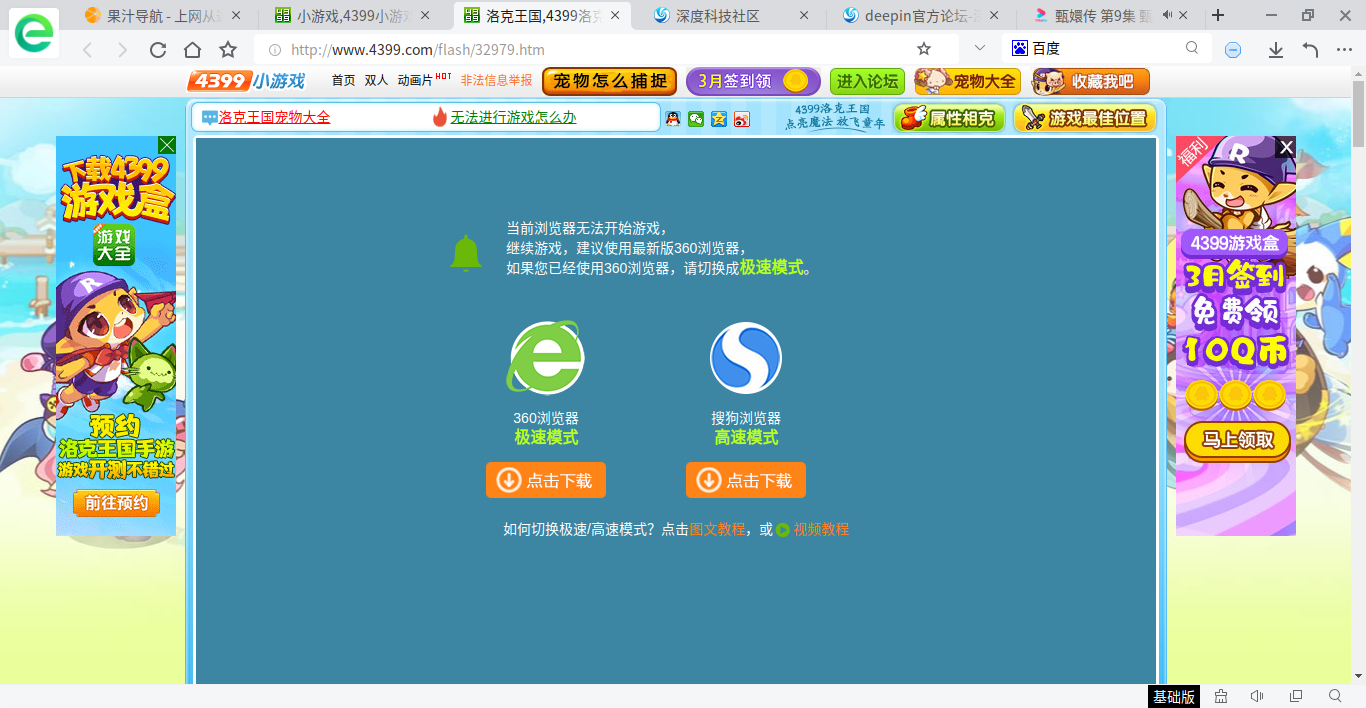Viewport: 1366px width, 708px height.
Task: Click the undo closed tab arrow
Action: point(1311,50)
